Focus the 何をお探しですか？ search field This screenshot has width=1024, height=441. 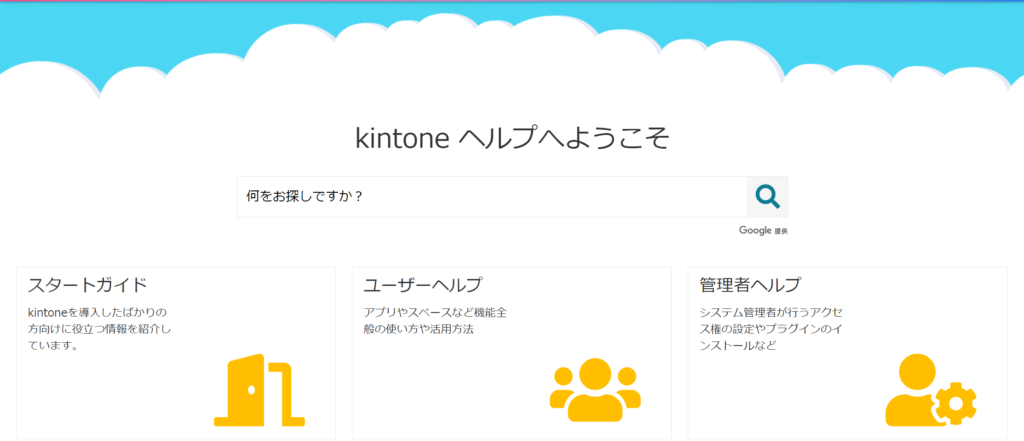[492, 197]
